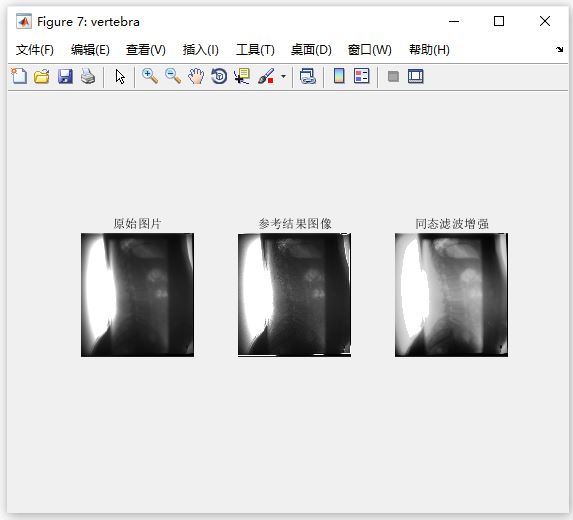Insert a colorbar from the toolbar
The image size is (573, 520).
pos(339,76)
